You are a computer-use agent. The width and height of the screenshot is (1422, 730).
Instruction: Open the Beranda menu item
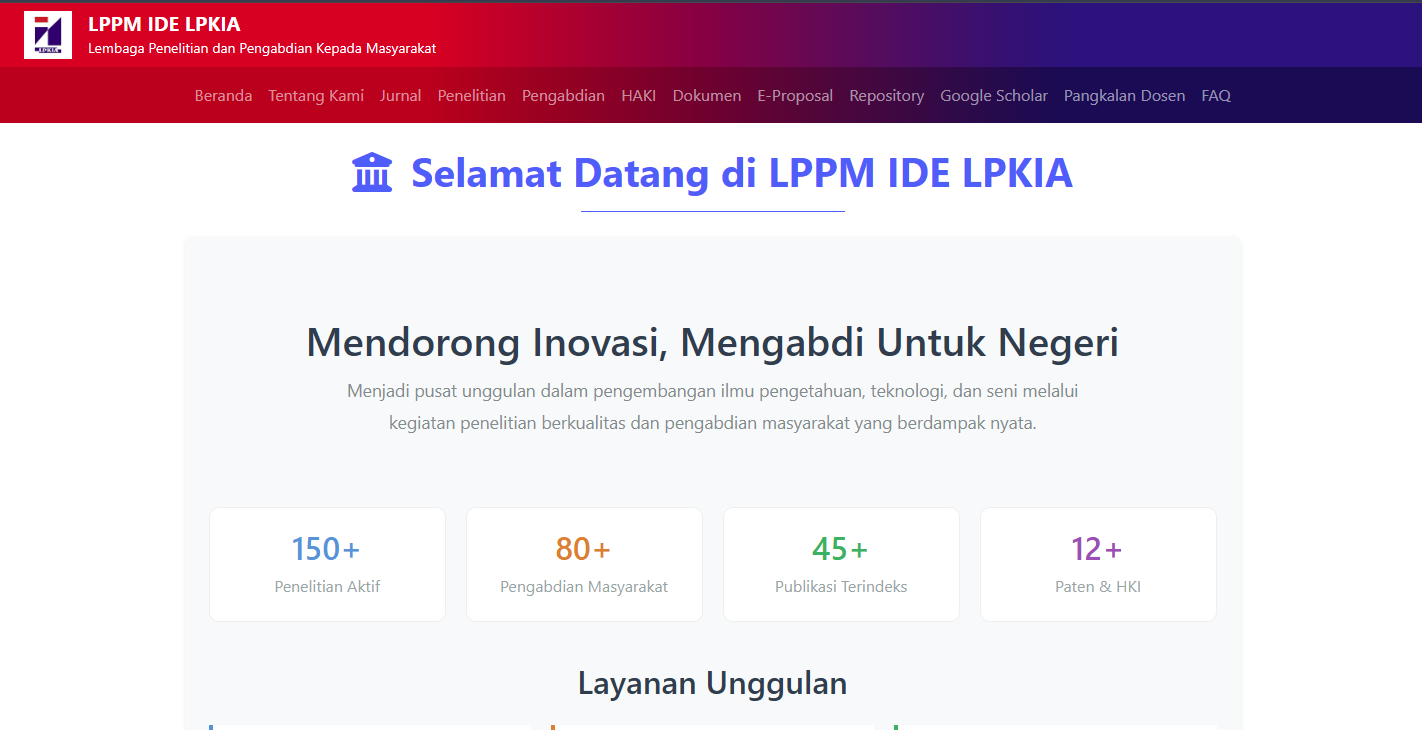(x=223, y=96)
